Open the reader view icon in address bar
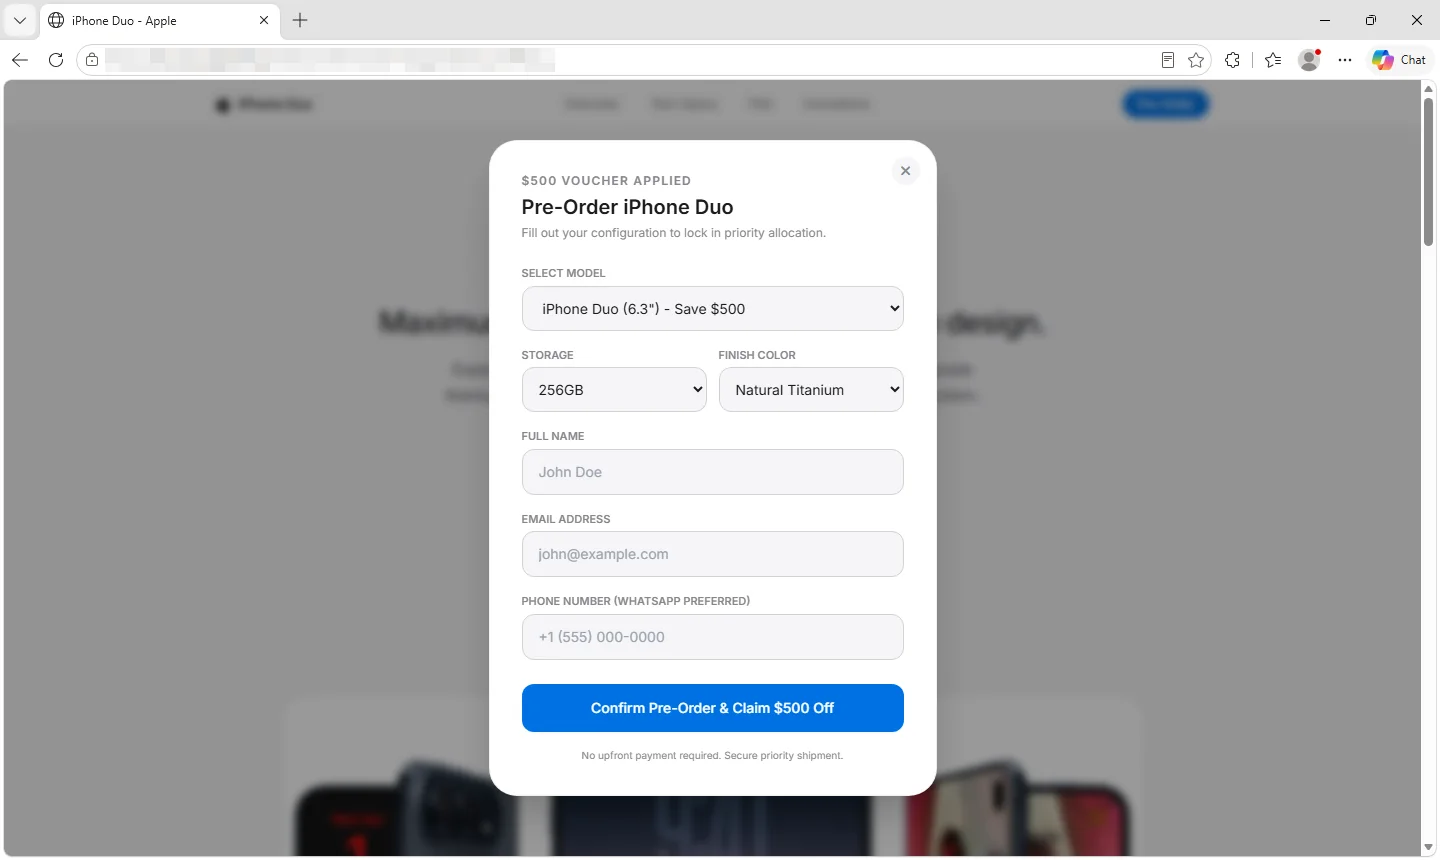The width and height of the screenshot is (1440, 860). [1167, 60]
